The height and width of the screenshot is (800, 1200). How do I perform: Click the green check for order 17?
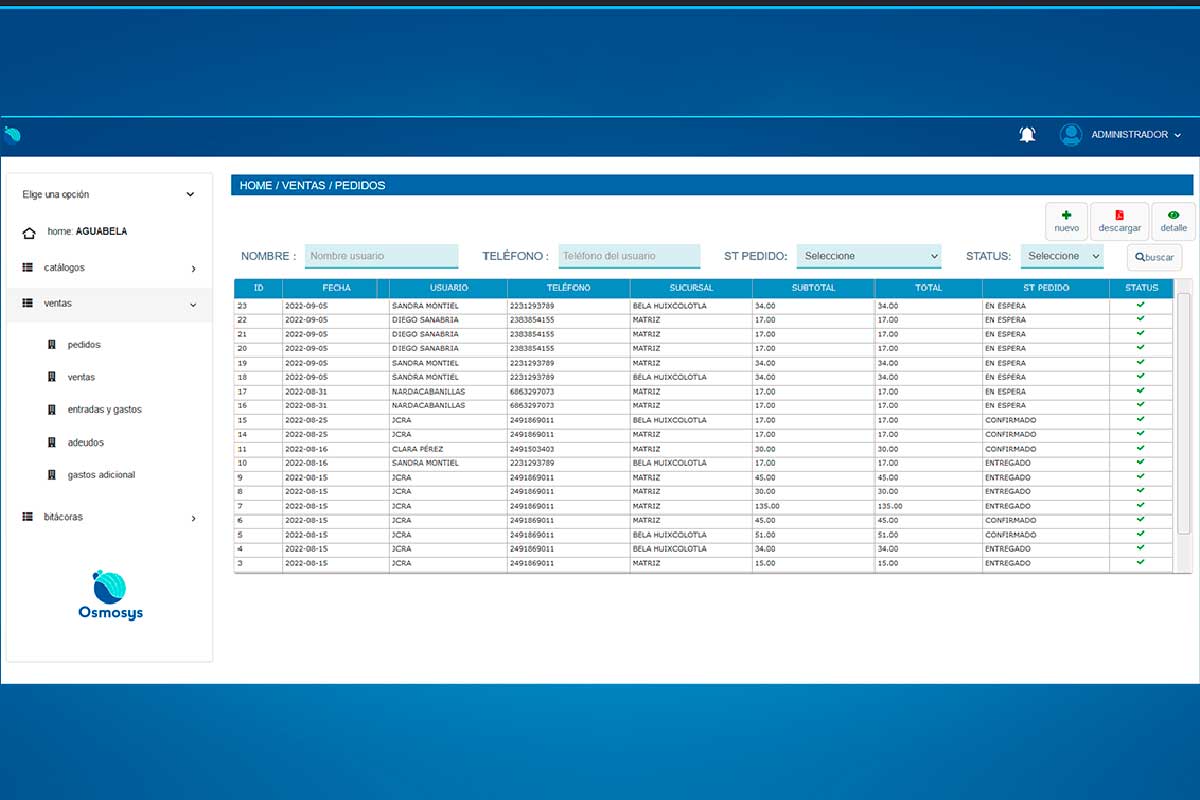click(x=1140, y=390)
